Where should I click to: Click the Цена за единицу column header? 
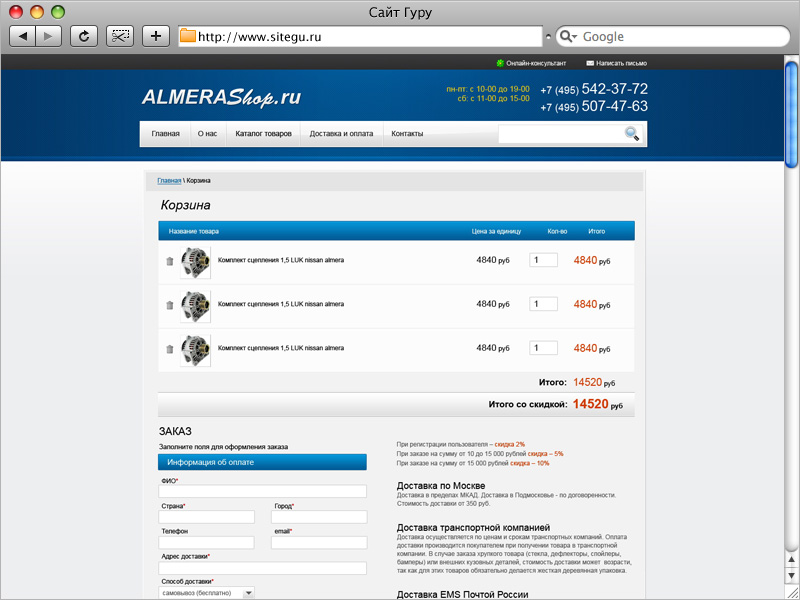click(496, 231)
